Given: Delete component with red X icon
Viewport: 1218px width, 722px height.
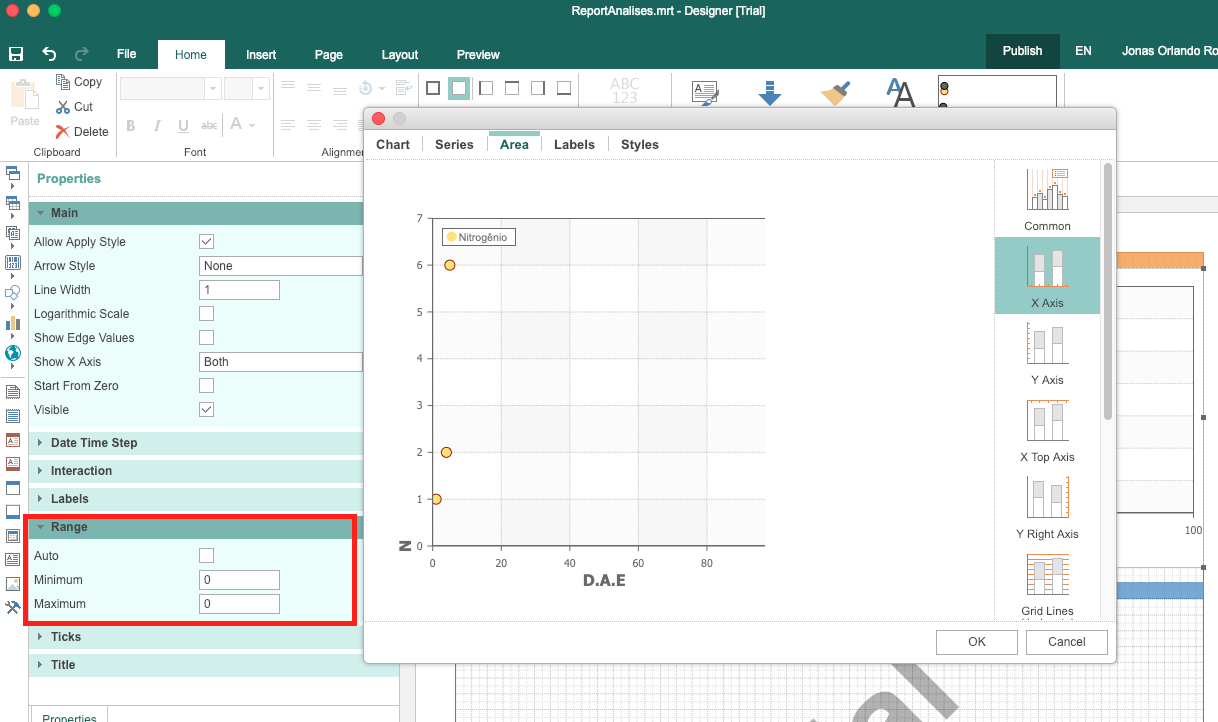Looking at the screenshot, I should click(x=63, y=131).
